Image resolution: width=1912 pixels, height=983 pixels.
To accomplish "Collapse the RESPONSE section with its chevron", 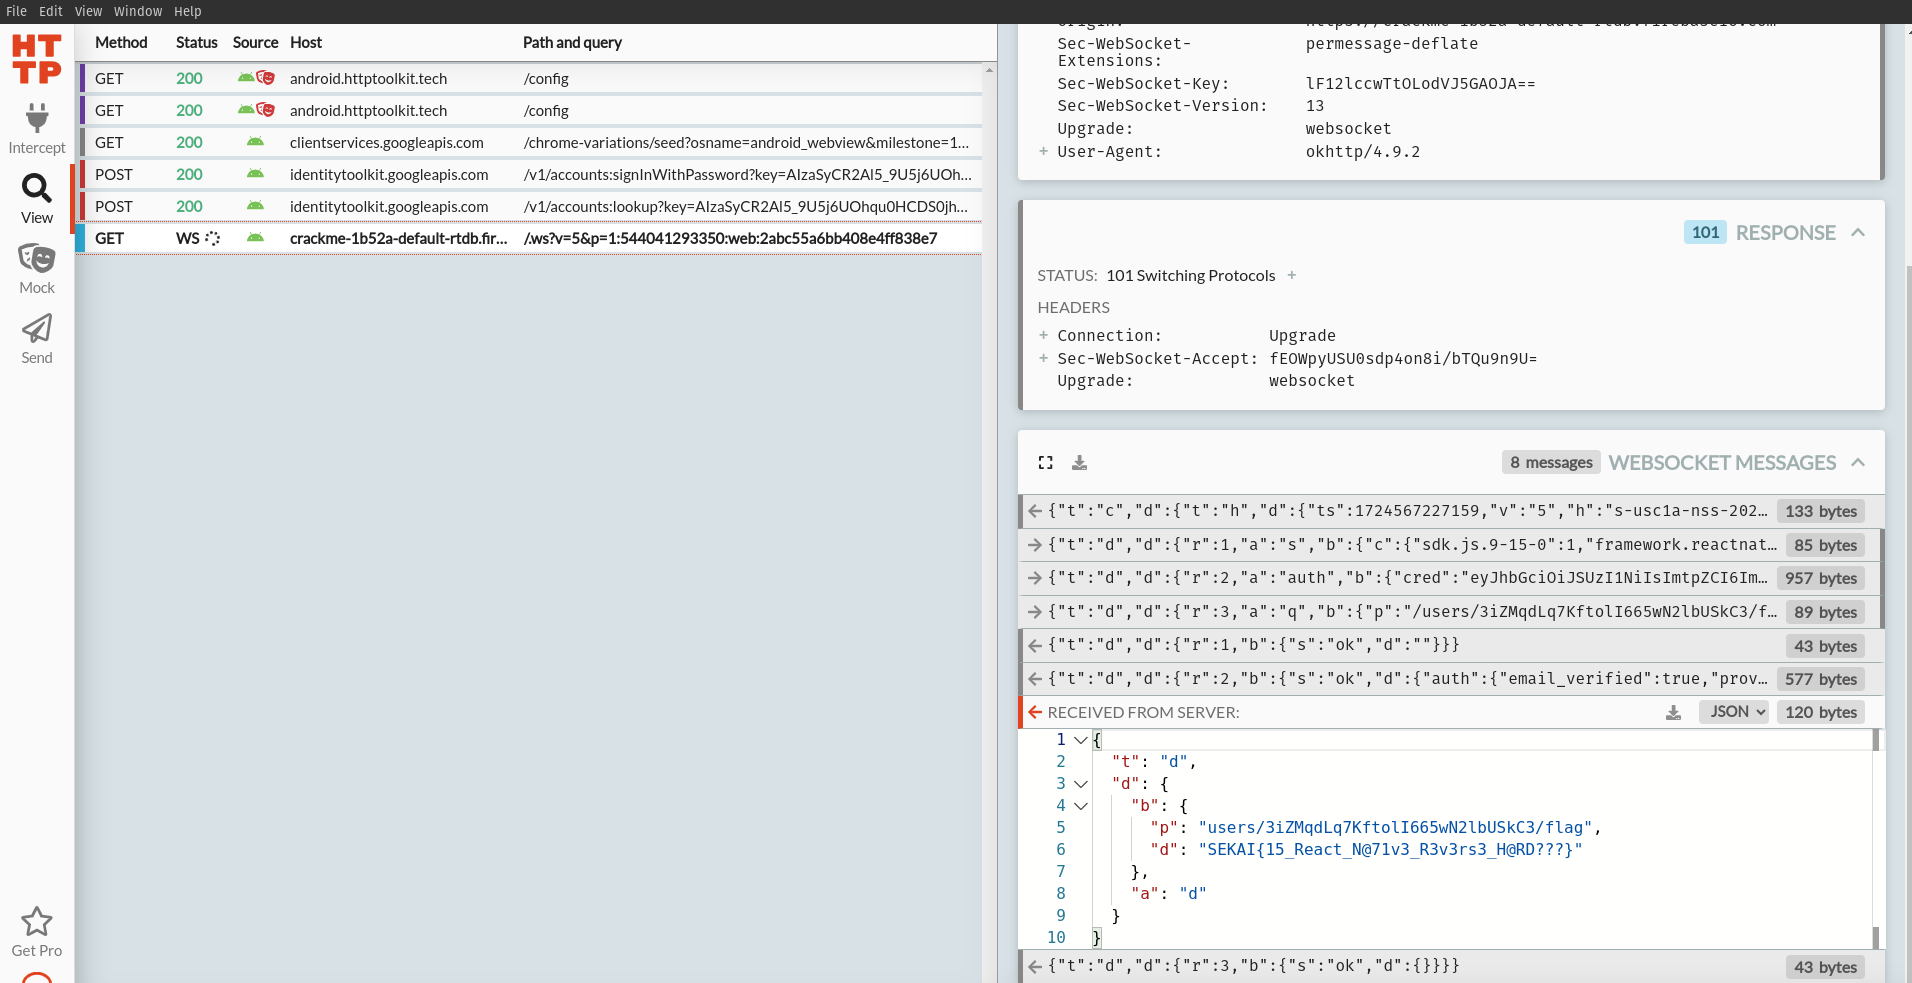I will click(1858, 232).
